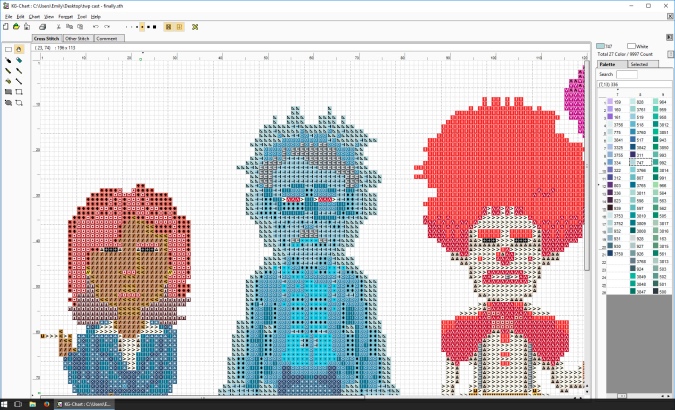Click the current color 747 swatch

(x=600, y=46)
